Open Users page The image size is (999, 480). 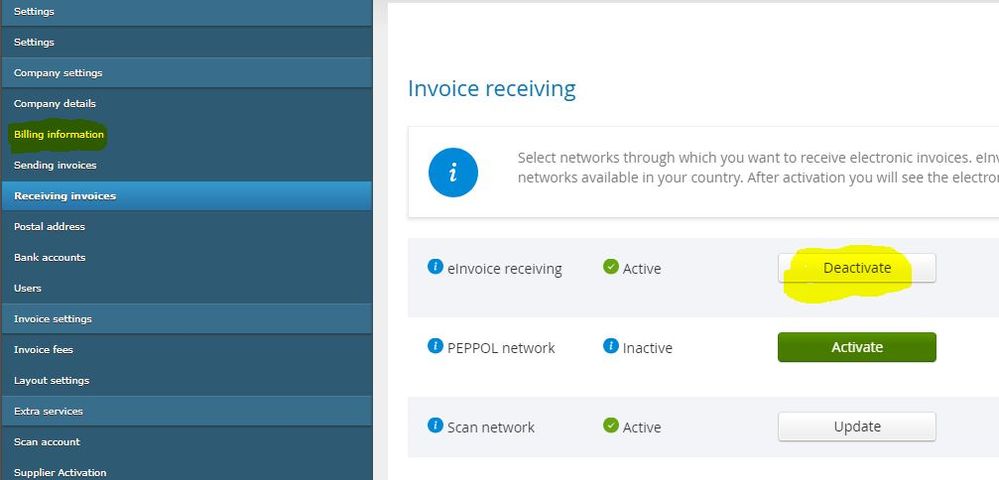tap(186, 288)
